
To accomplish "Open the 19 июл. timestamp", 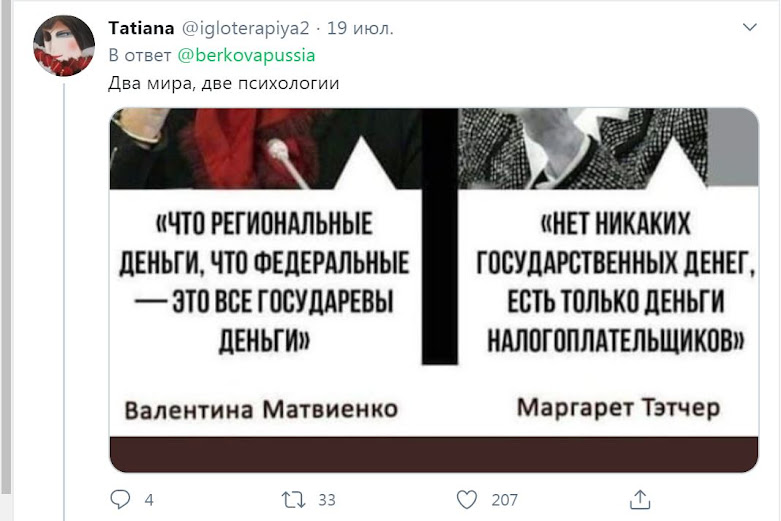I will (360, 28).
